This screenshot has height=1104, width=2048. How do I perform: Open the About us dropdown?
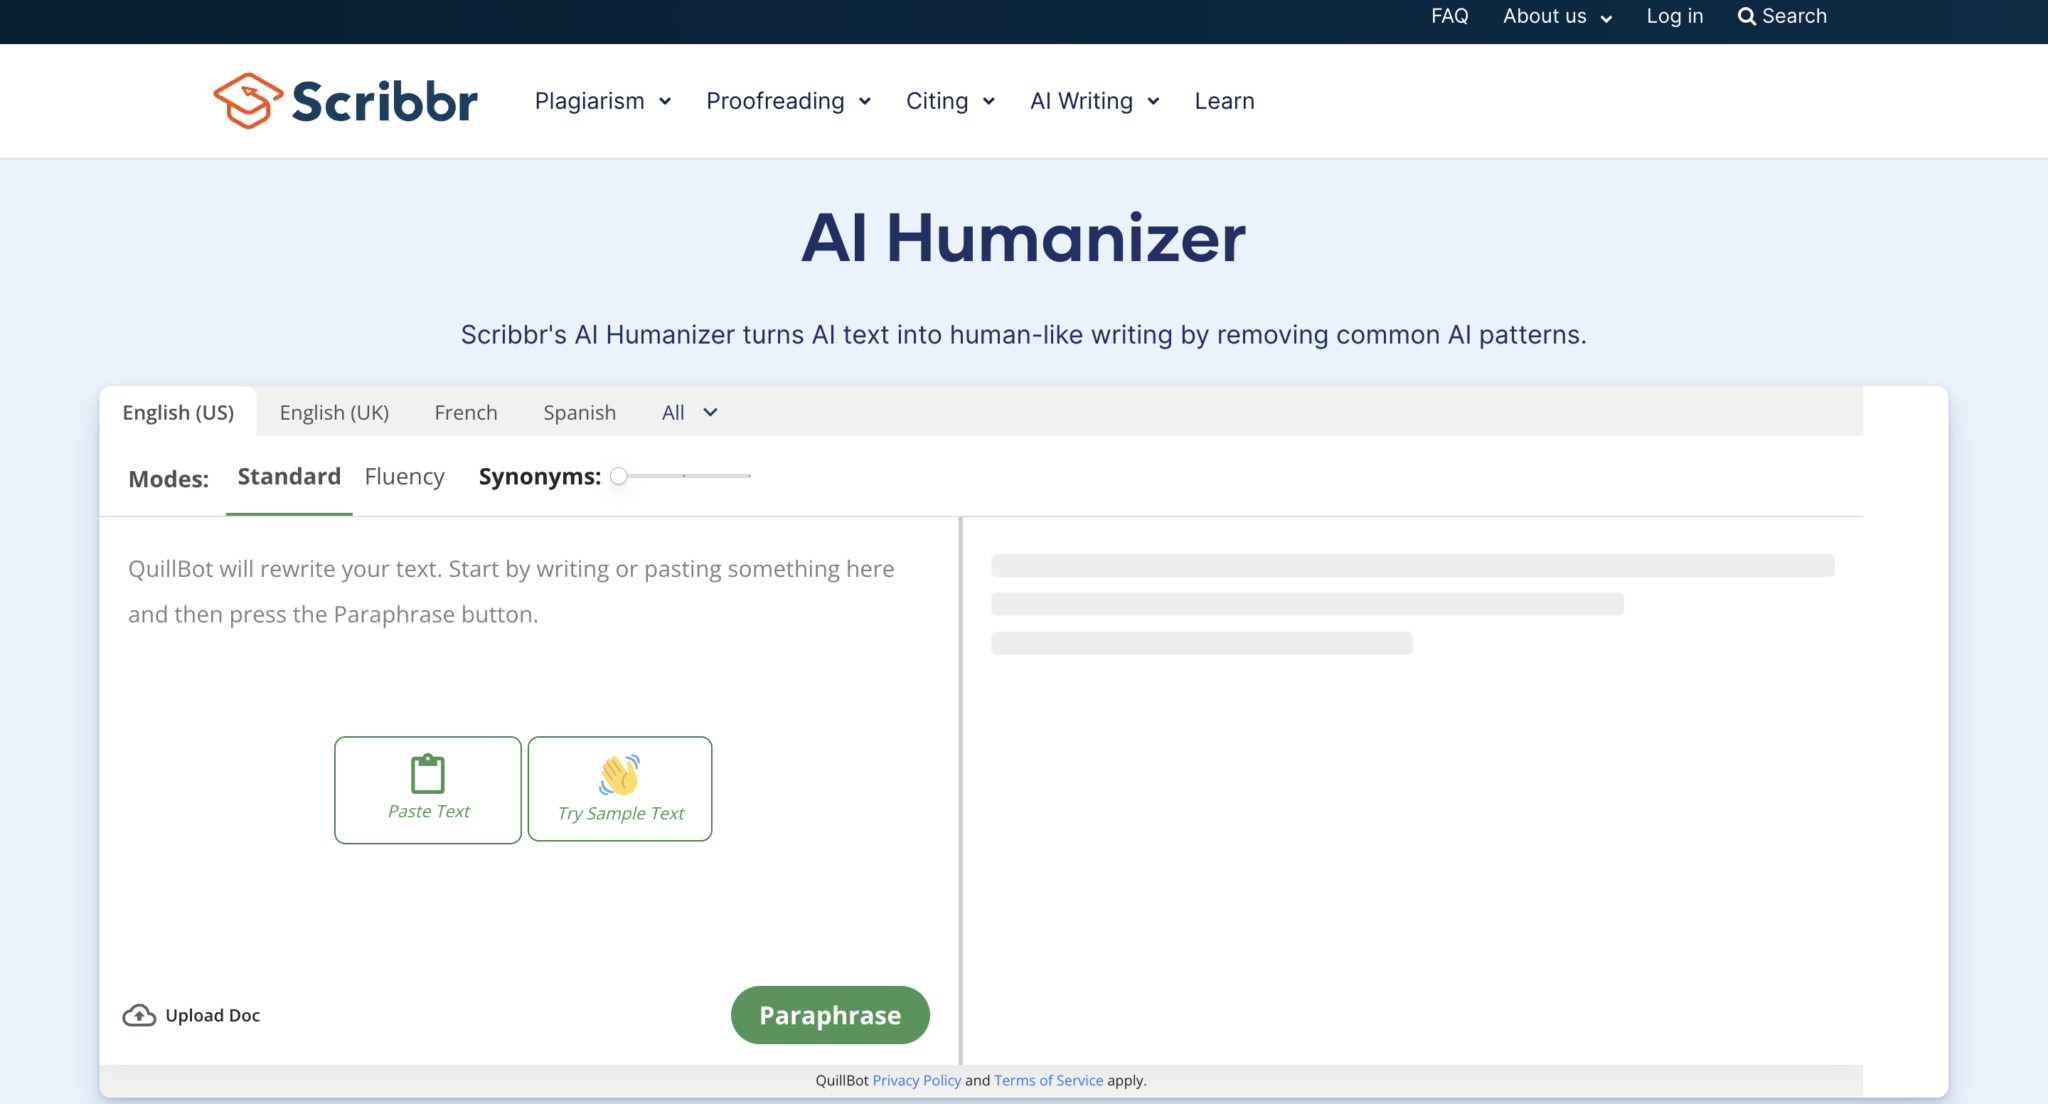(x=1557, y=16)
